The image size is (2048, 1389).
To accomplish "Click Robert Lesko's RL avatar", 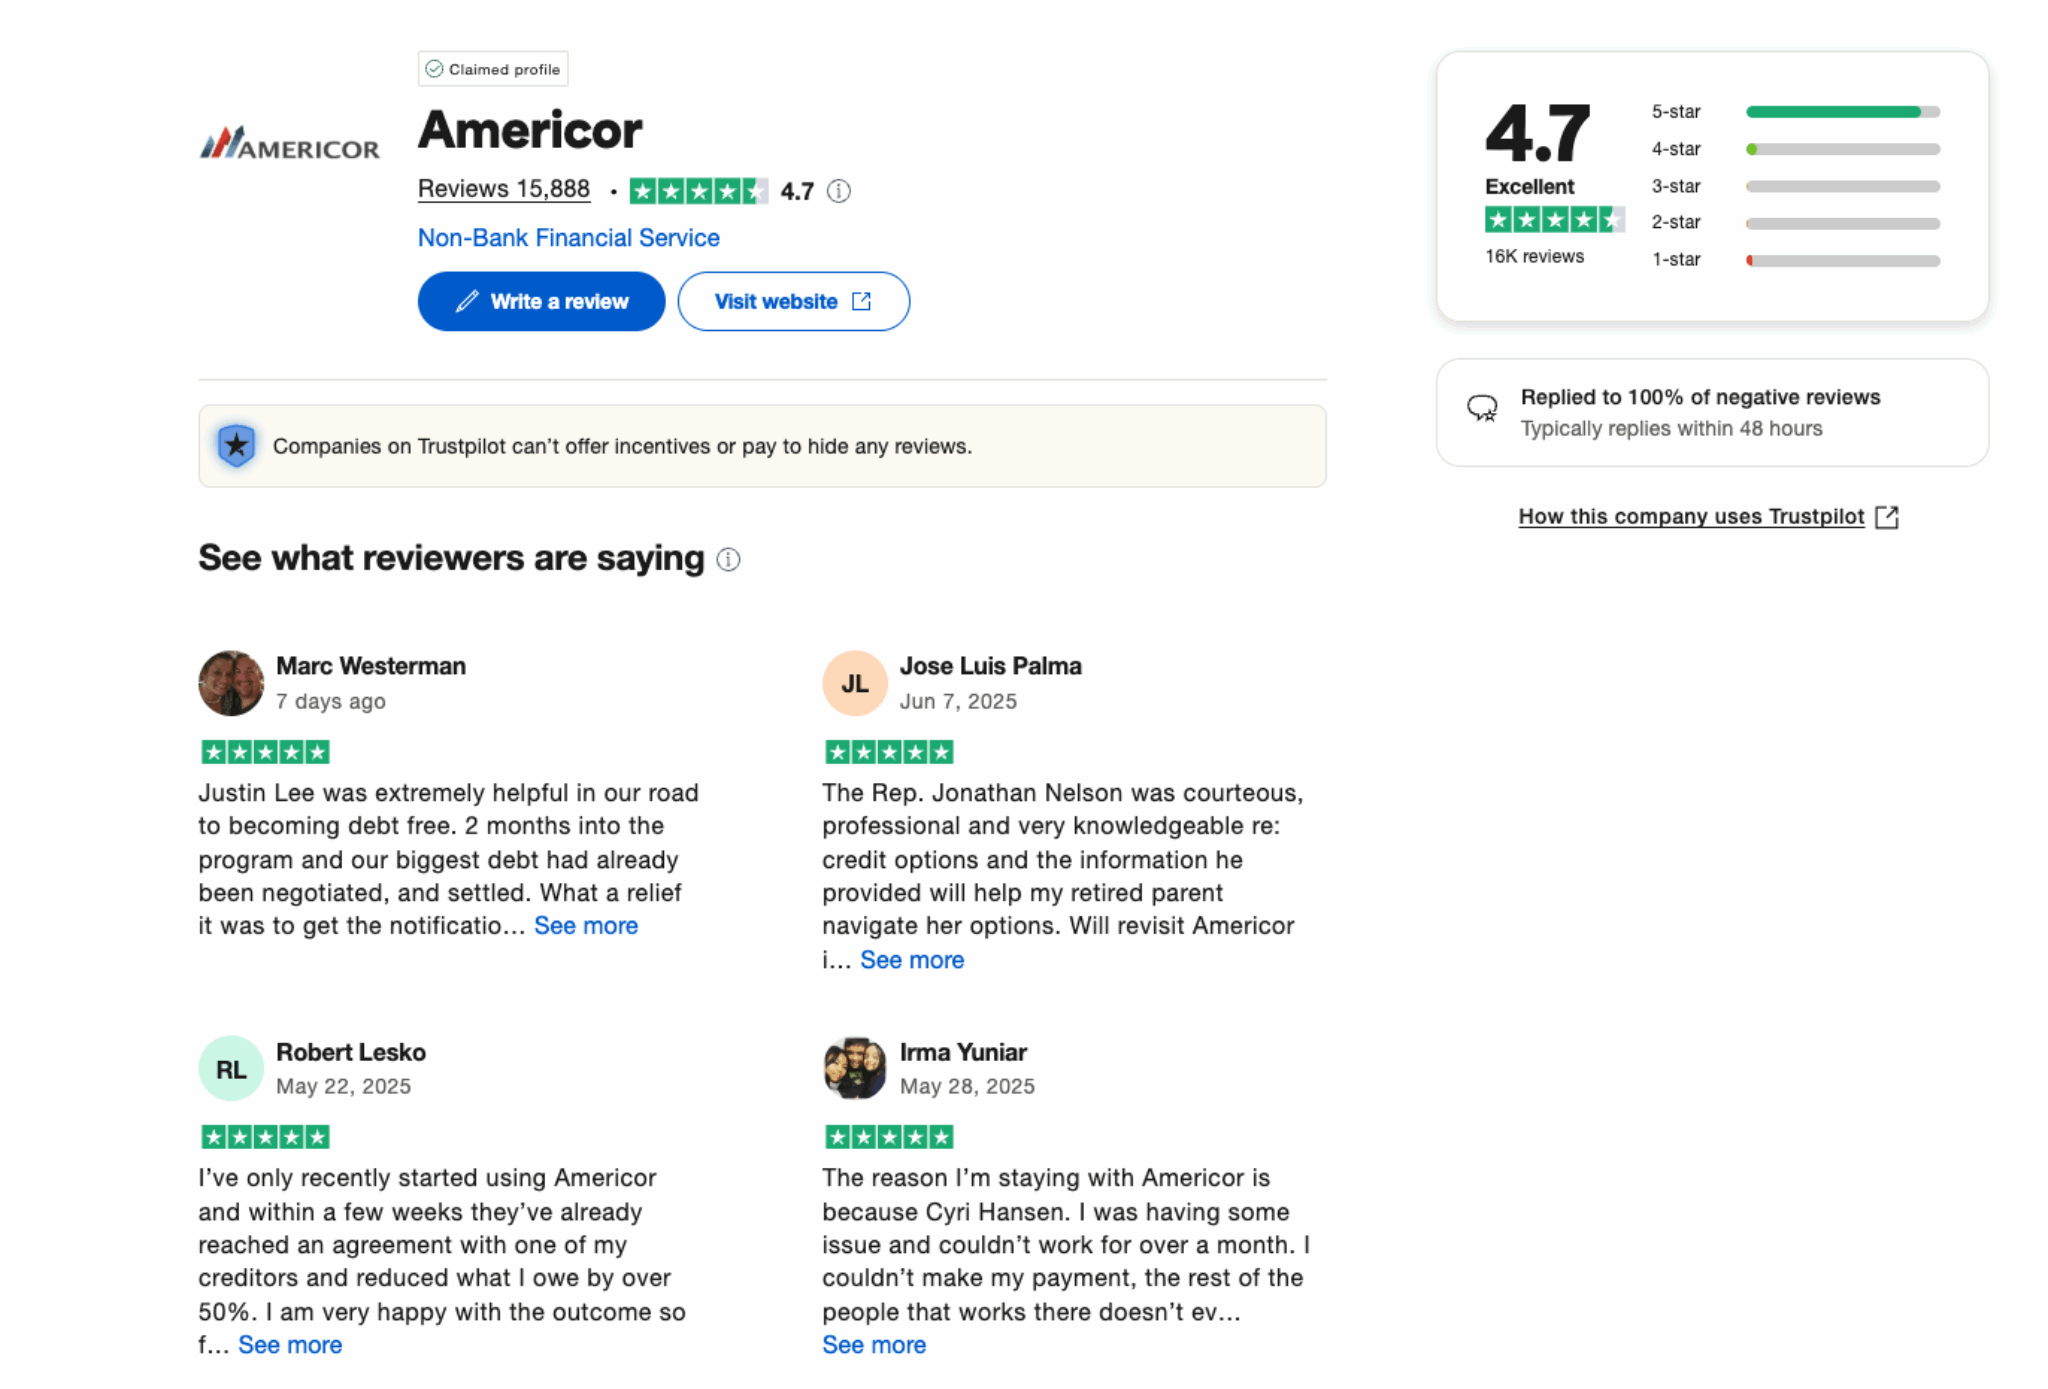I will [231, 1069].
